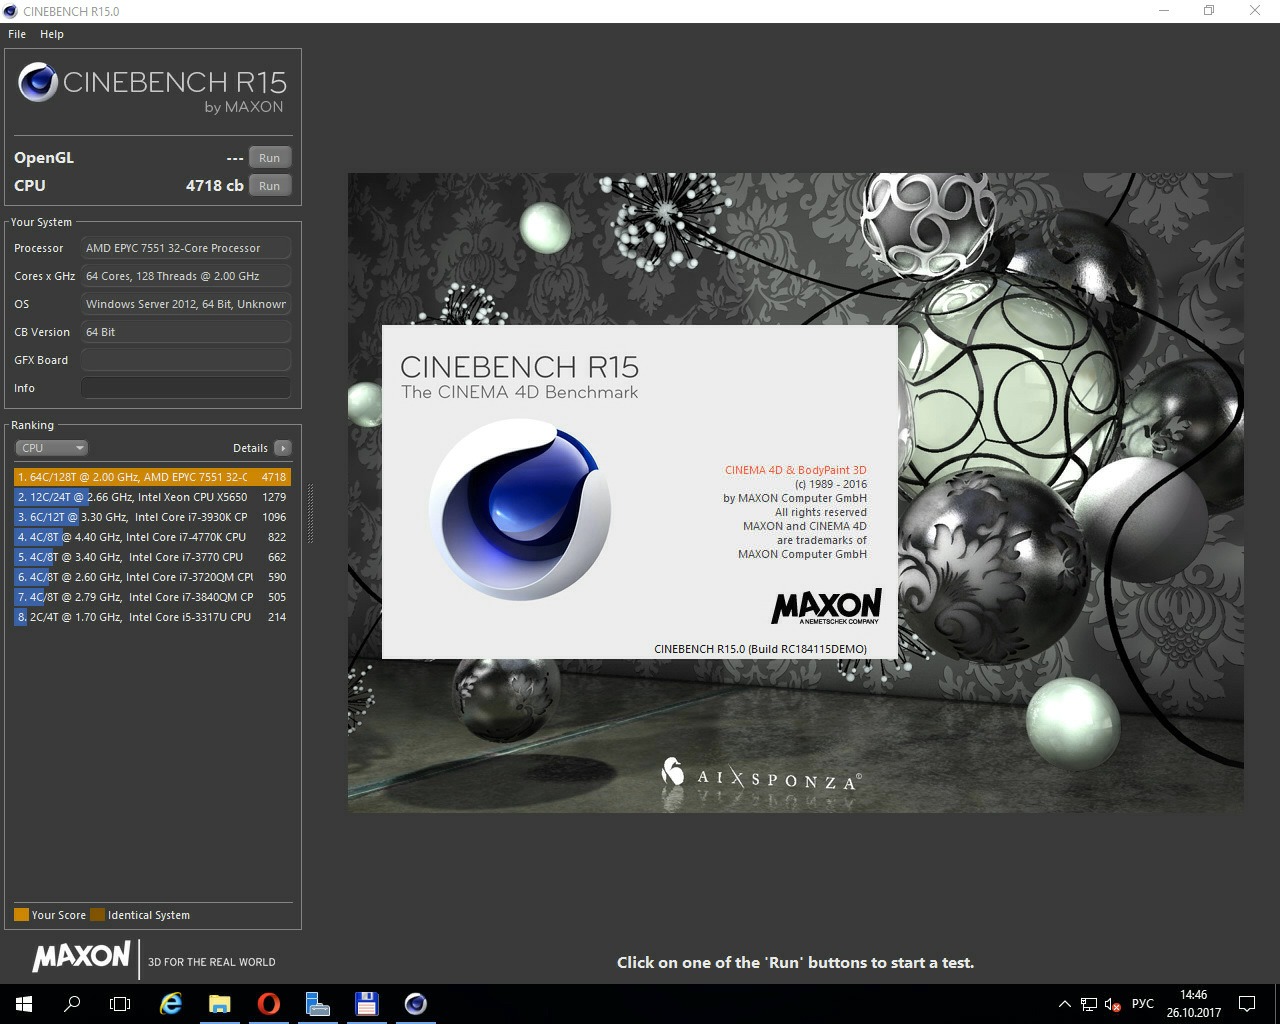
Task: Select the AMD EPYC 7551 ranking entry
Action: pyautogui.click(x=152, y=477)
